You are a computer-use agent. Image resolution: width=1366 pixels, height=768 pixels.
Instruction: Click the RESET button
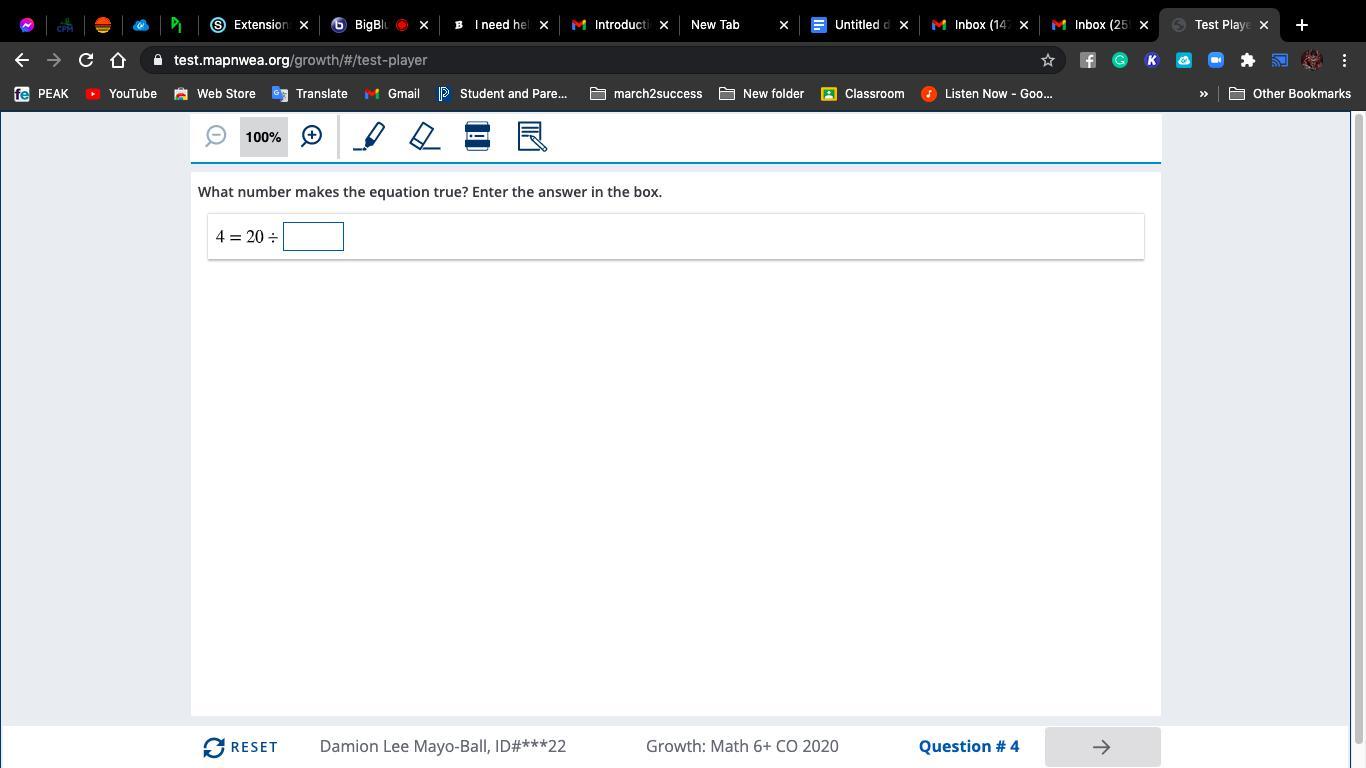(x=240, y=747)
